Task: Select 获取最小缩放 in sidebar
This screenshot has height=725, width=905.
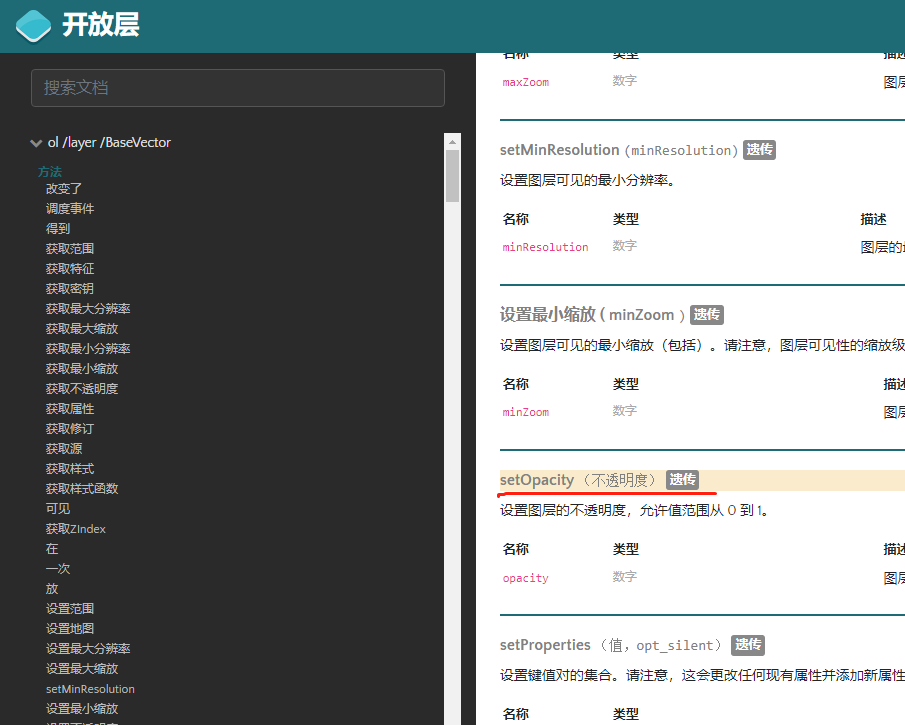Action: click(82, 369)
